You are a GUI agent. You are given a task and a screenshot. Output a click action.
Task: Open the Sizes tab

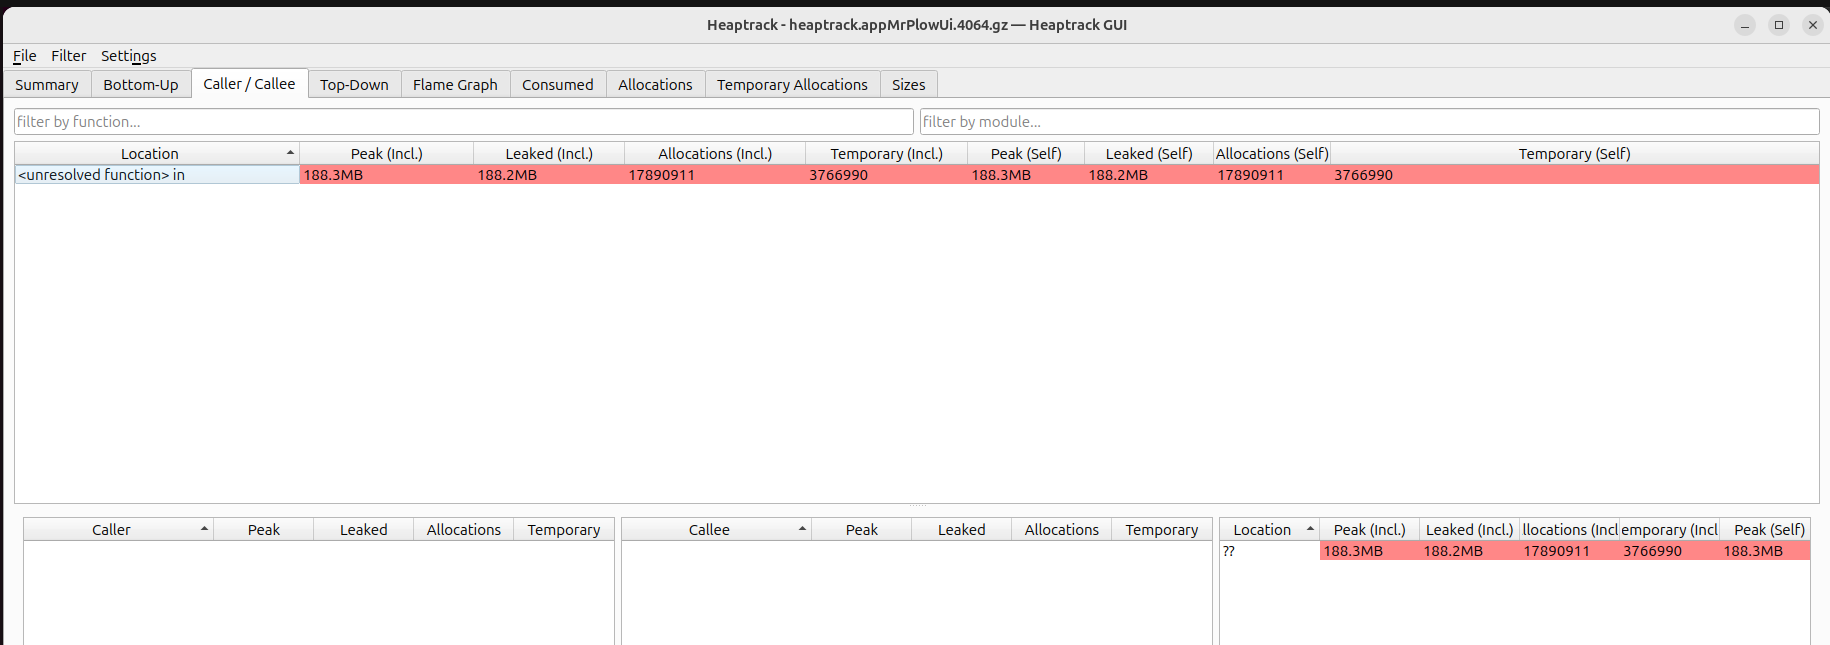tap(908, 85)
